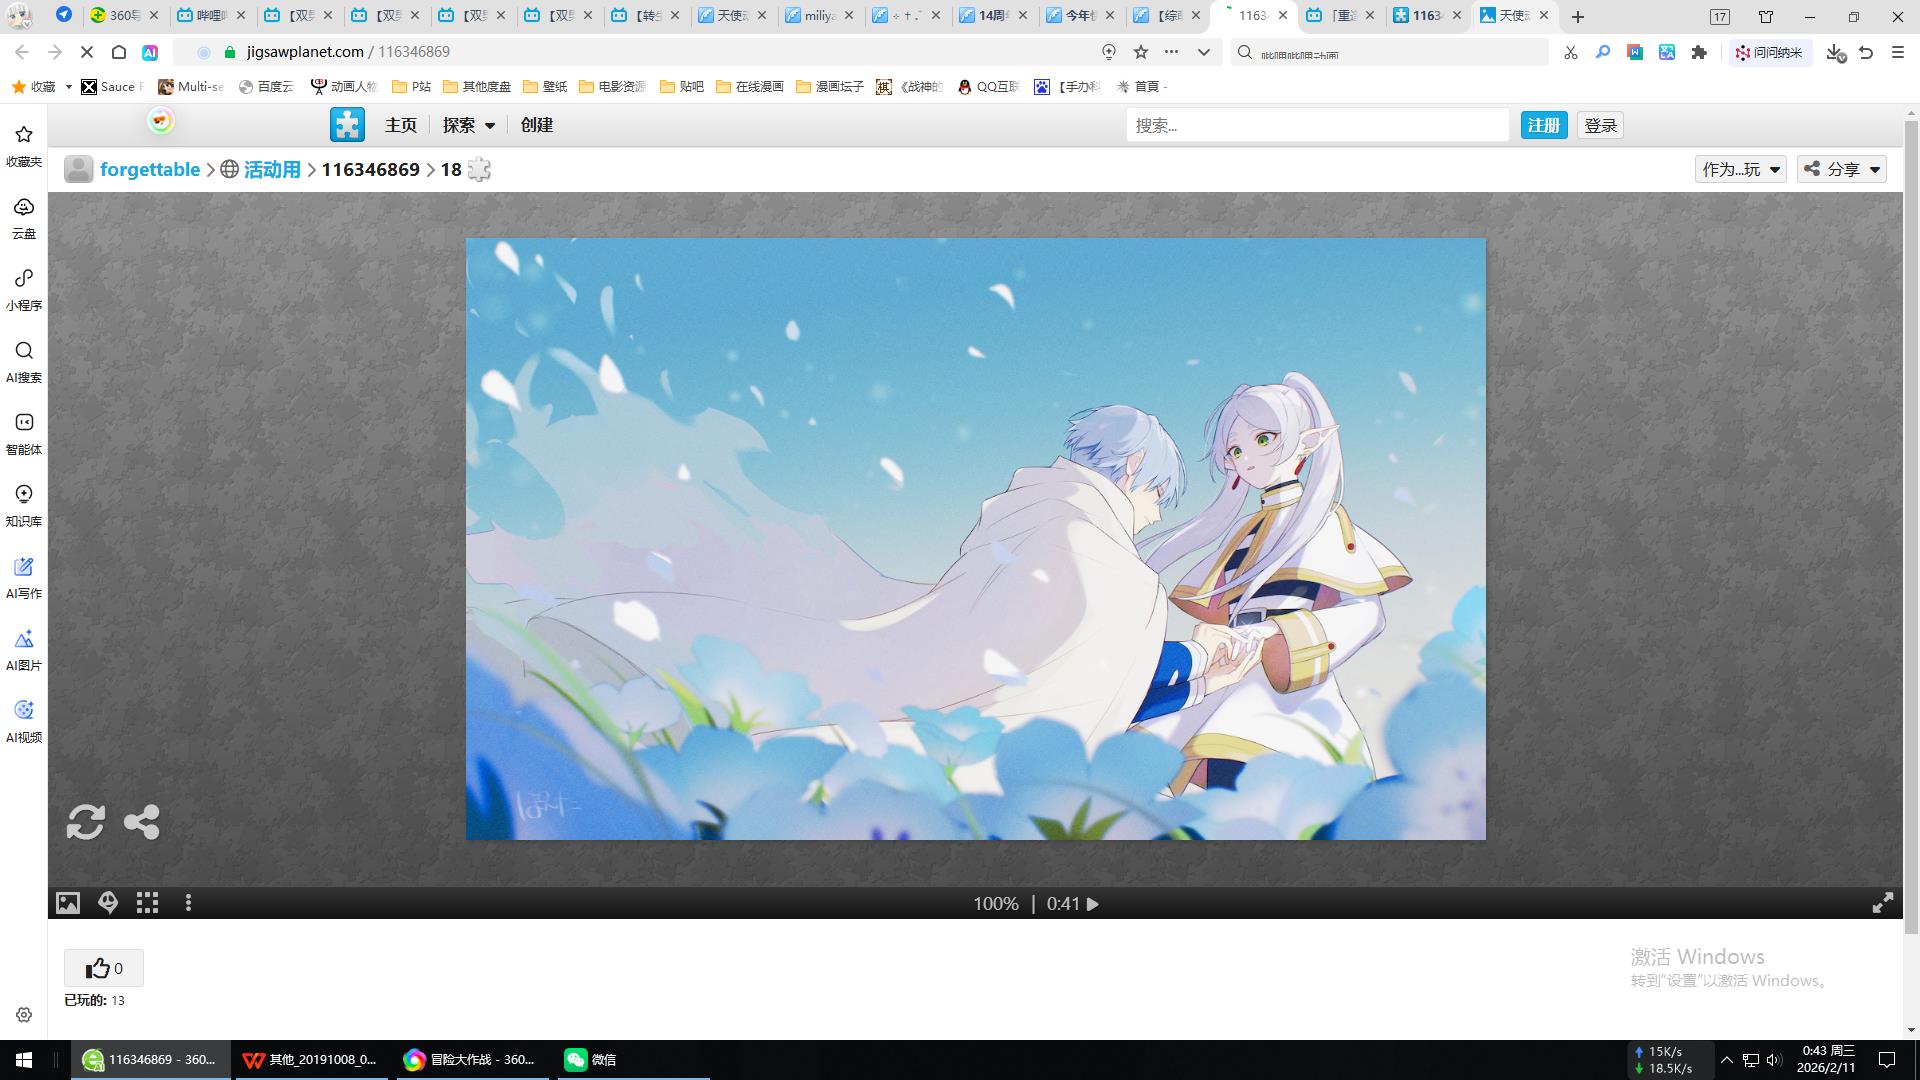Open the 作为...玩 dropdown
The width and height of the screenshot is (1920, 1080).
tap(1740, 169)
